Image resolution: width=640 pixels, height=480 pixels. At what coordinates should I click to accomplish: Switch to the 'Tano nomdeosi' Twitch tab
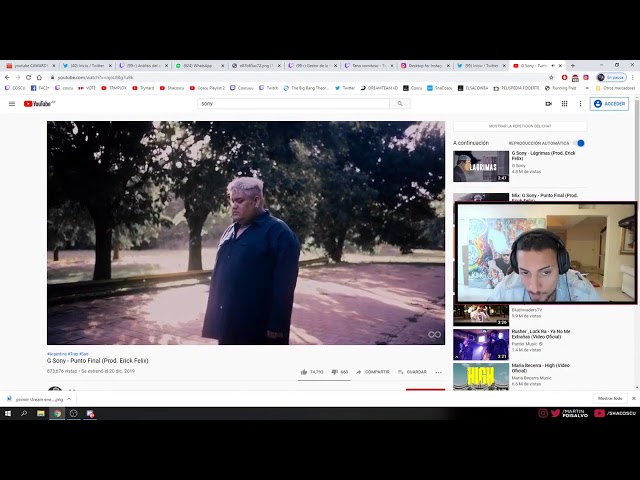(x=369, y=65)
